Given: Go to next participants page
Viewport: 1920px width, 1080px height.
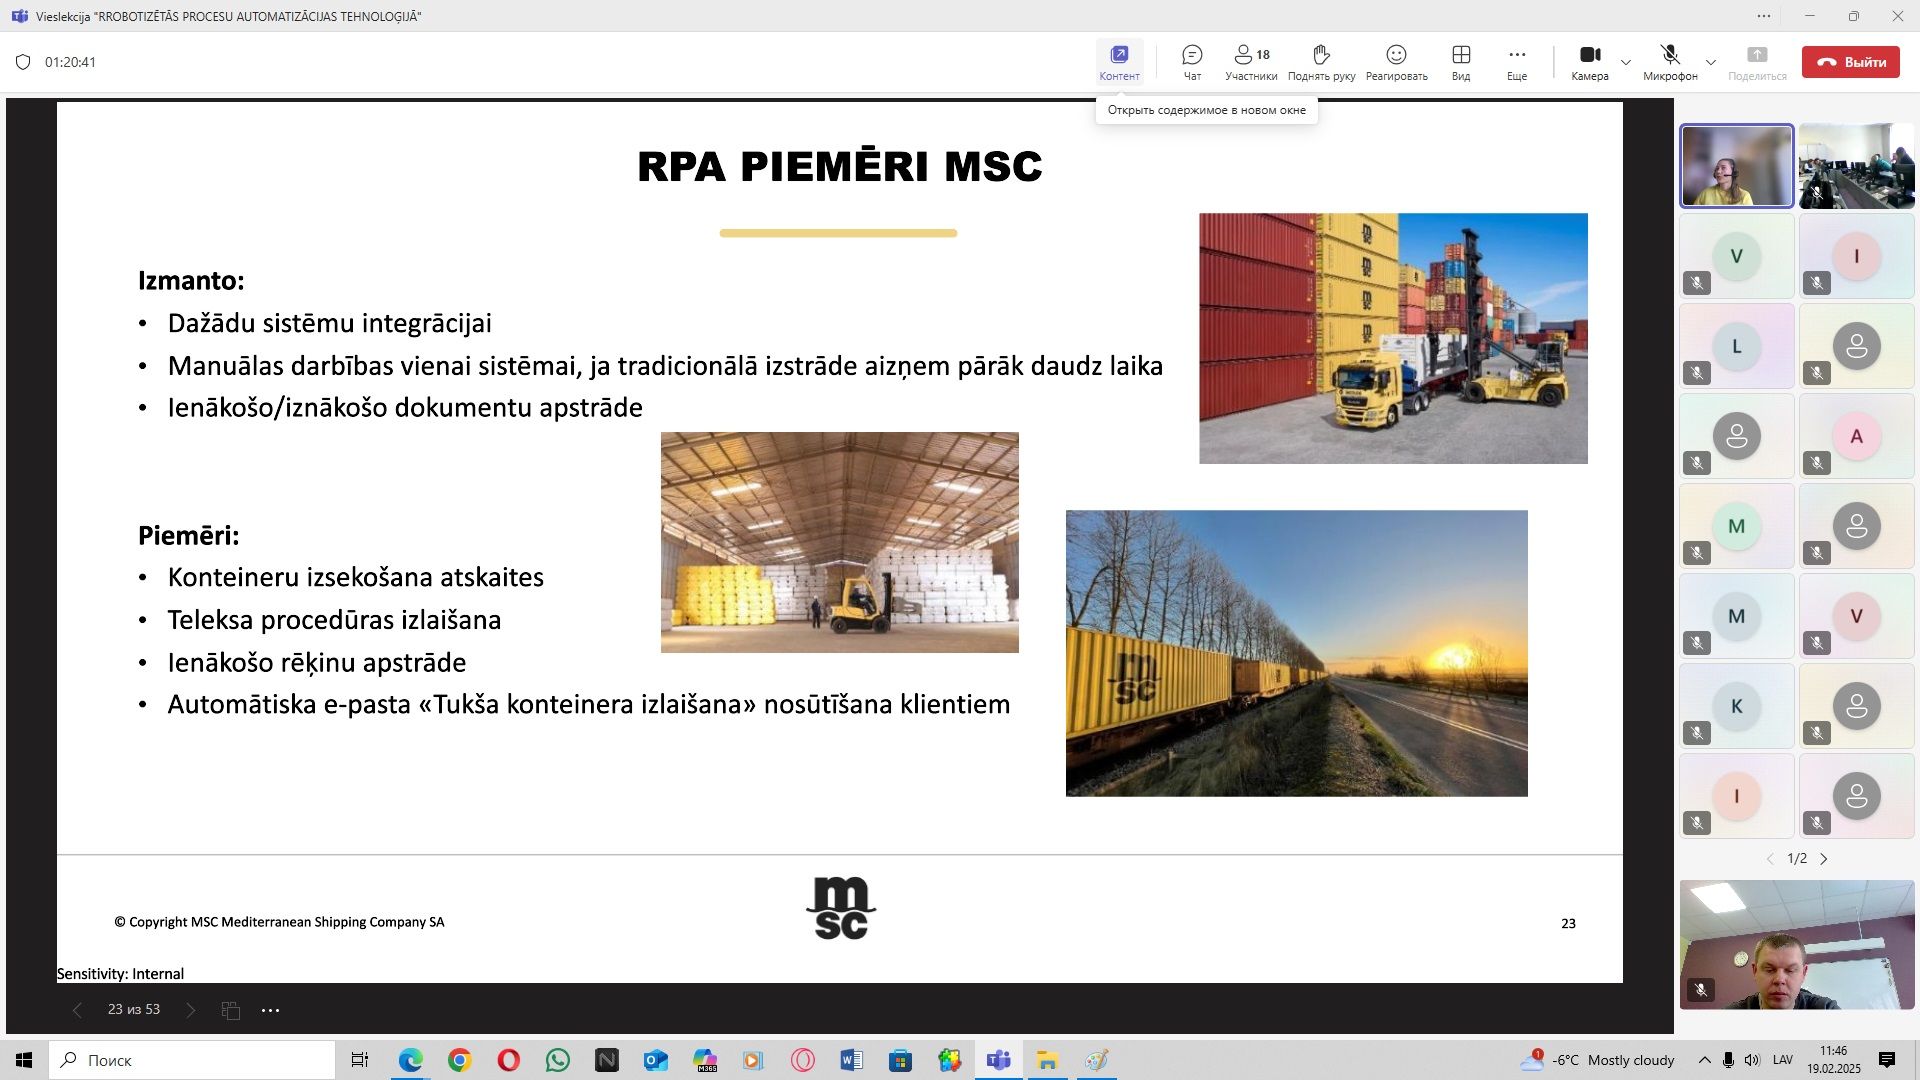Looking at the screenshot, I should click(1824, 859).
